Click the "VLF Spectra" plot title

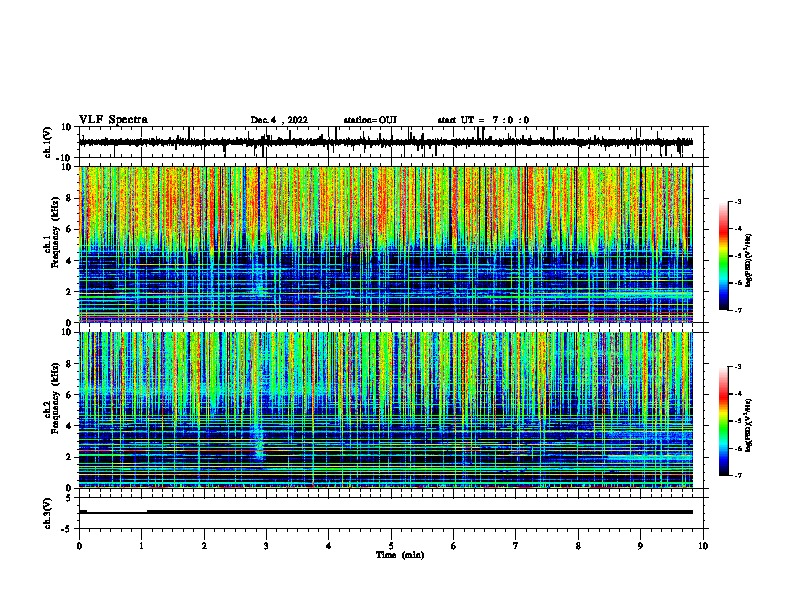click(113, 120)
